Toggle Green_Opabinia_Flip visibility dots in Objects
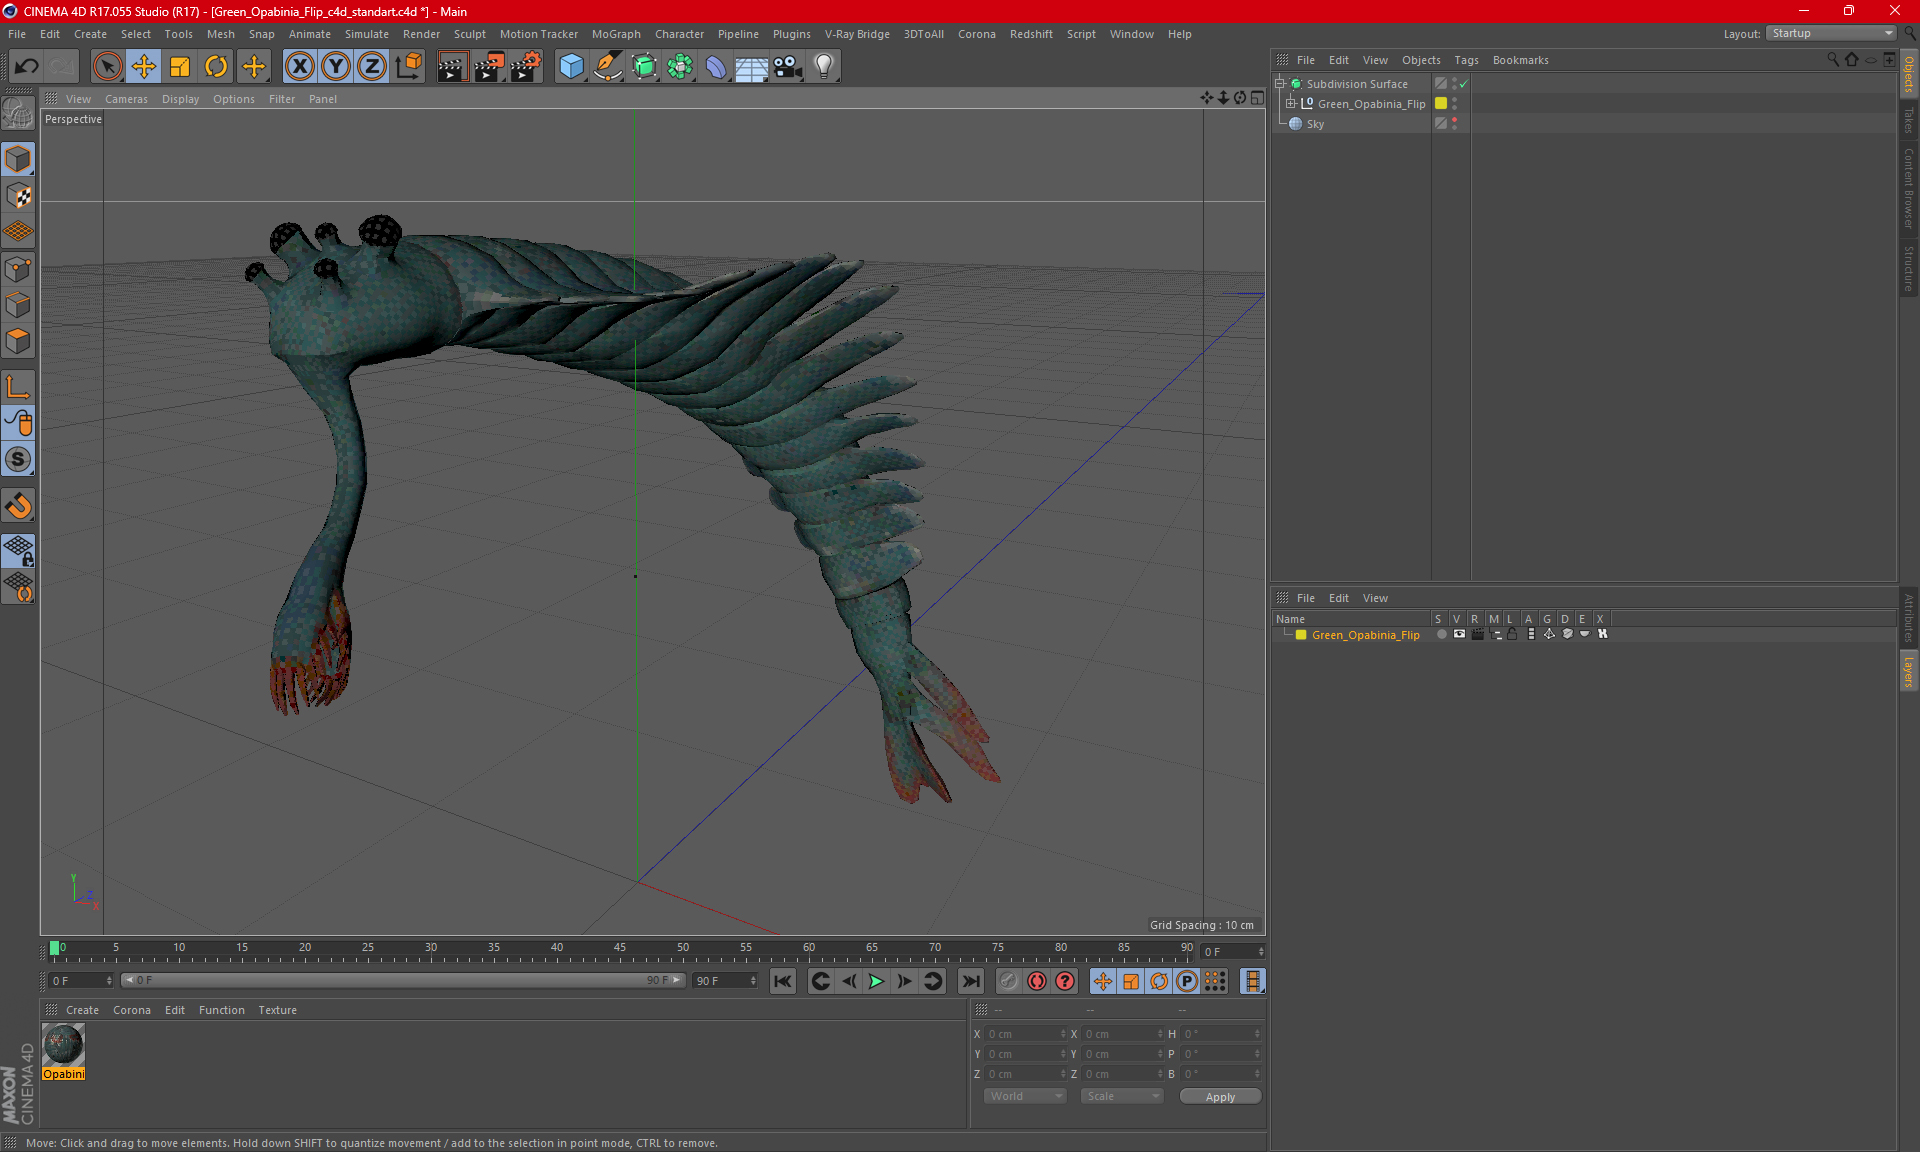Image resolution: width=1920 pixels, height=1152 pixels. (1455, 104)
